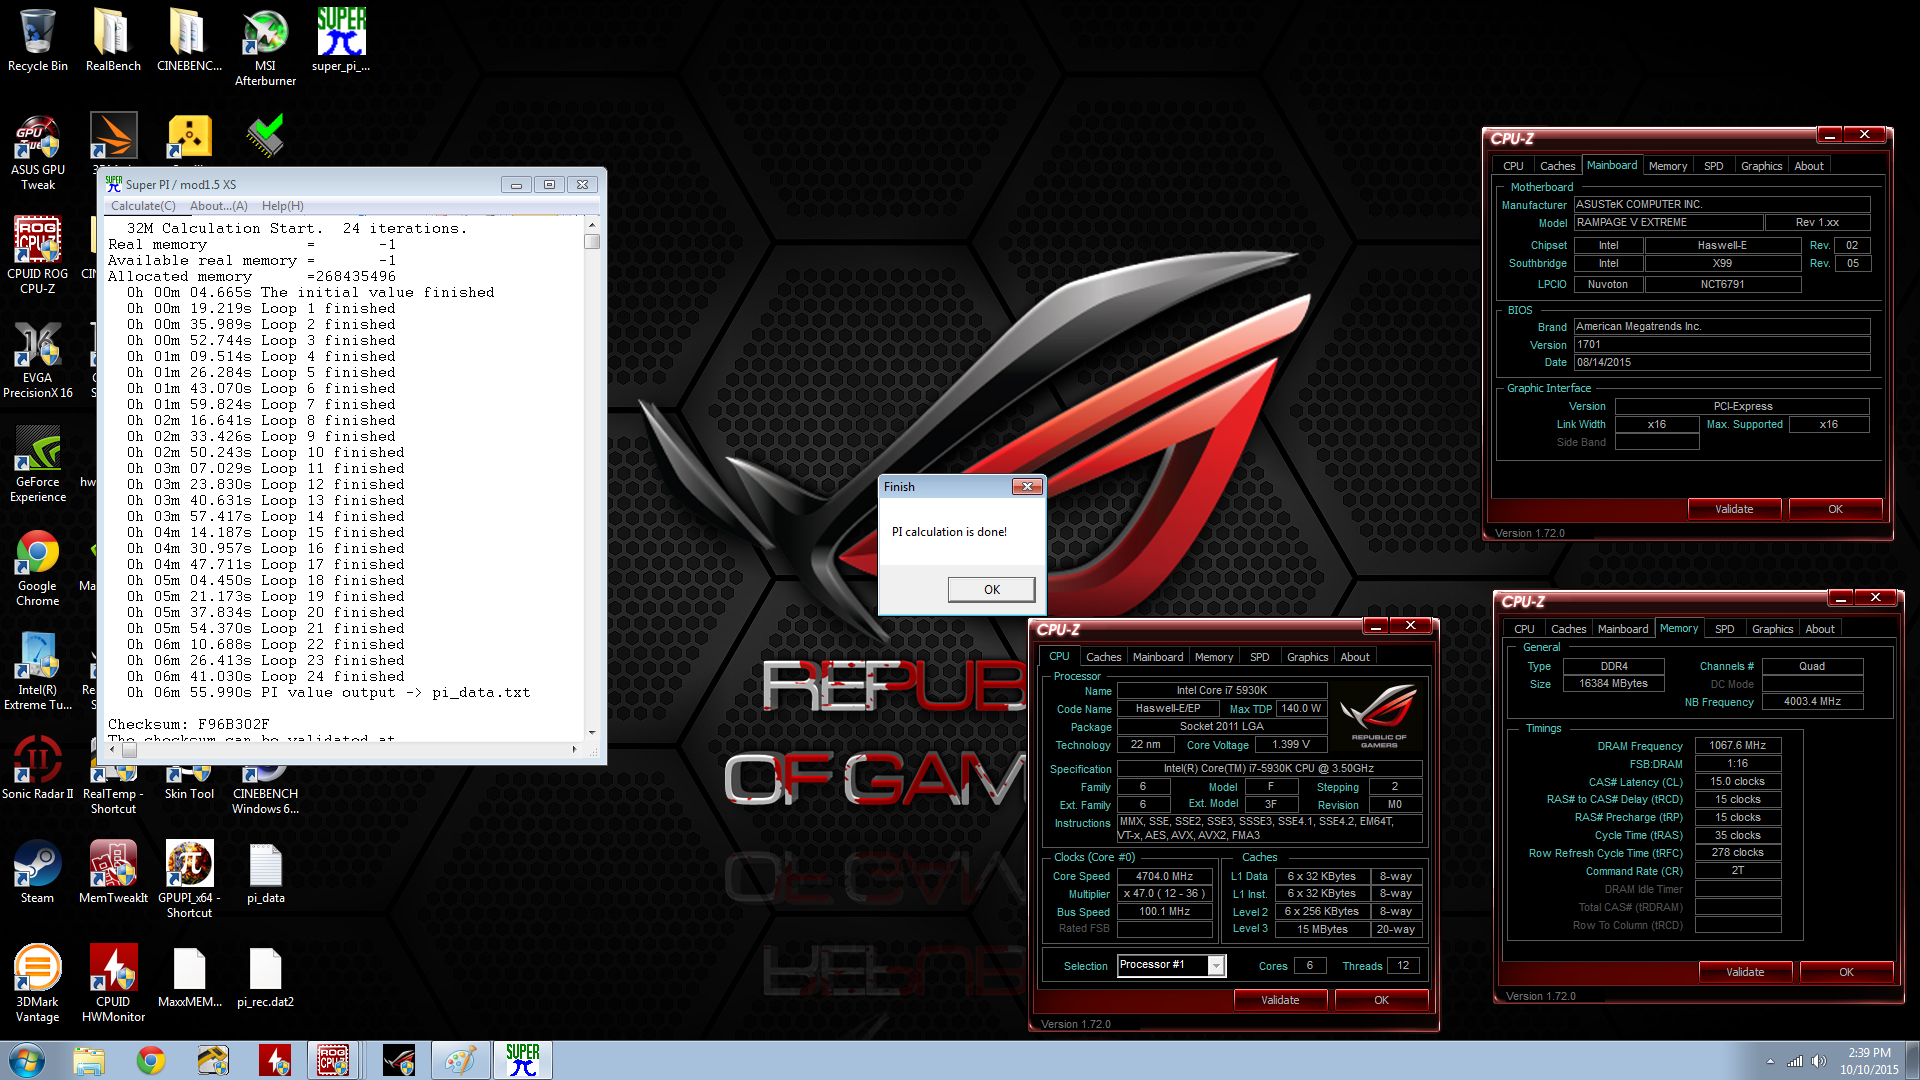Open About menu in Super PI
The width and height of the screenshot is (1920, 1080).
coord(218,206)
